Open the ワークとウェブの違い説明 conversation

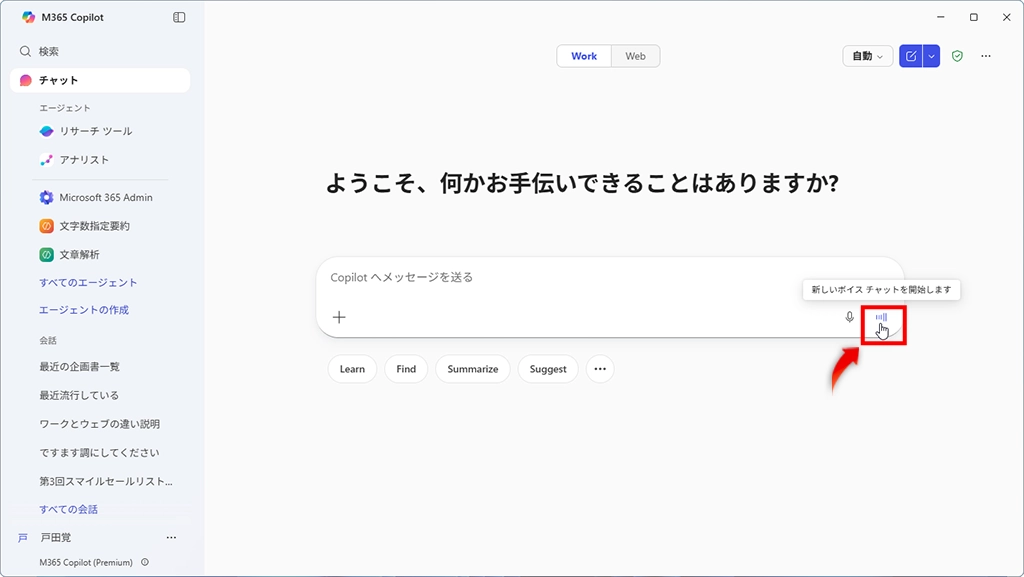pyautogui.click(x=99, y=424)
